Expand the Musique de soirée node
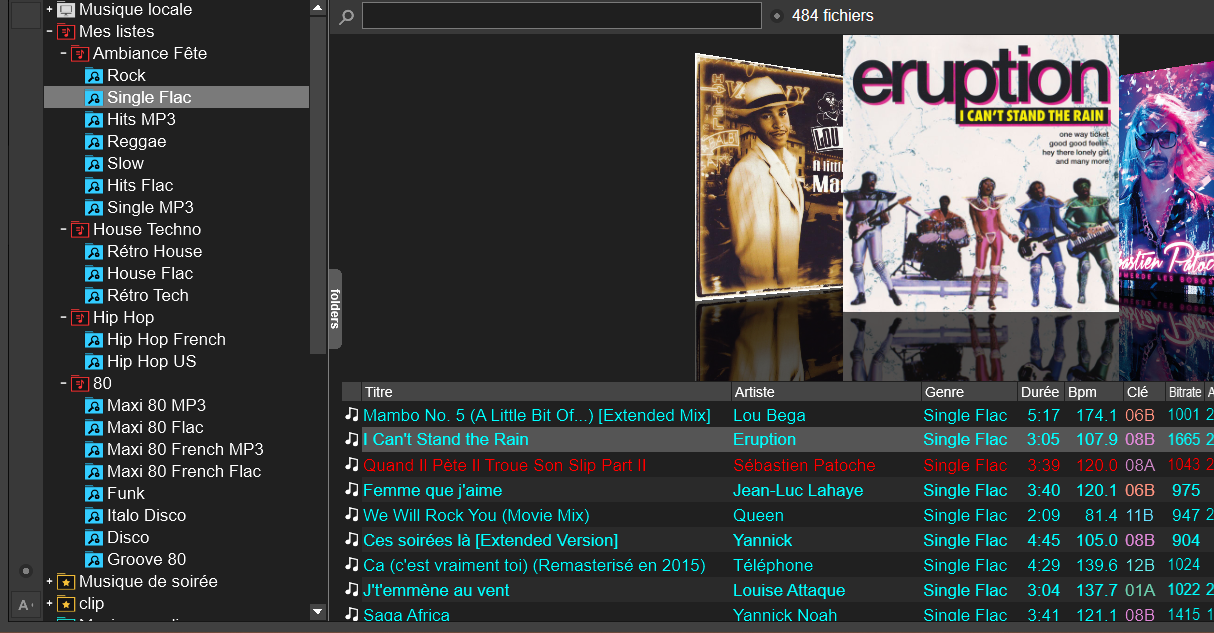The height and width of the screenshot is (633, 1214). [49, 581]
